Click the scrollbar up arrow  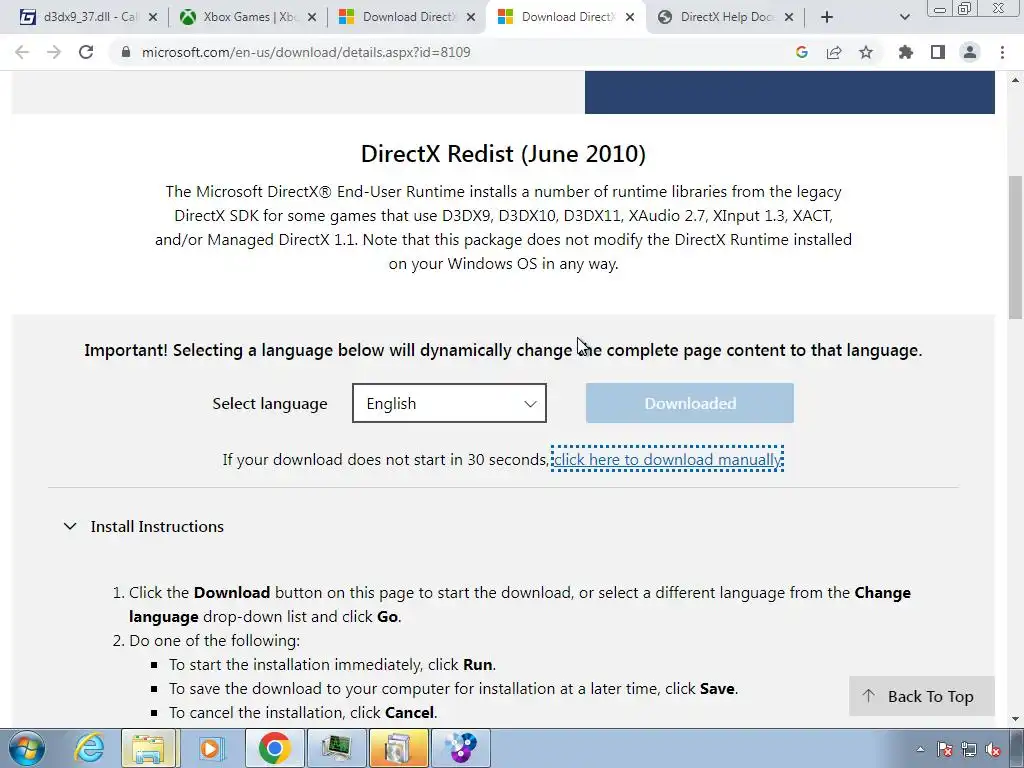pos(1016,80)
